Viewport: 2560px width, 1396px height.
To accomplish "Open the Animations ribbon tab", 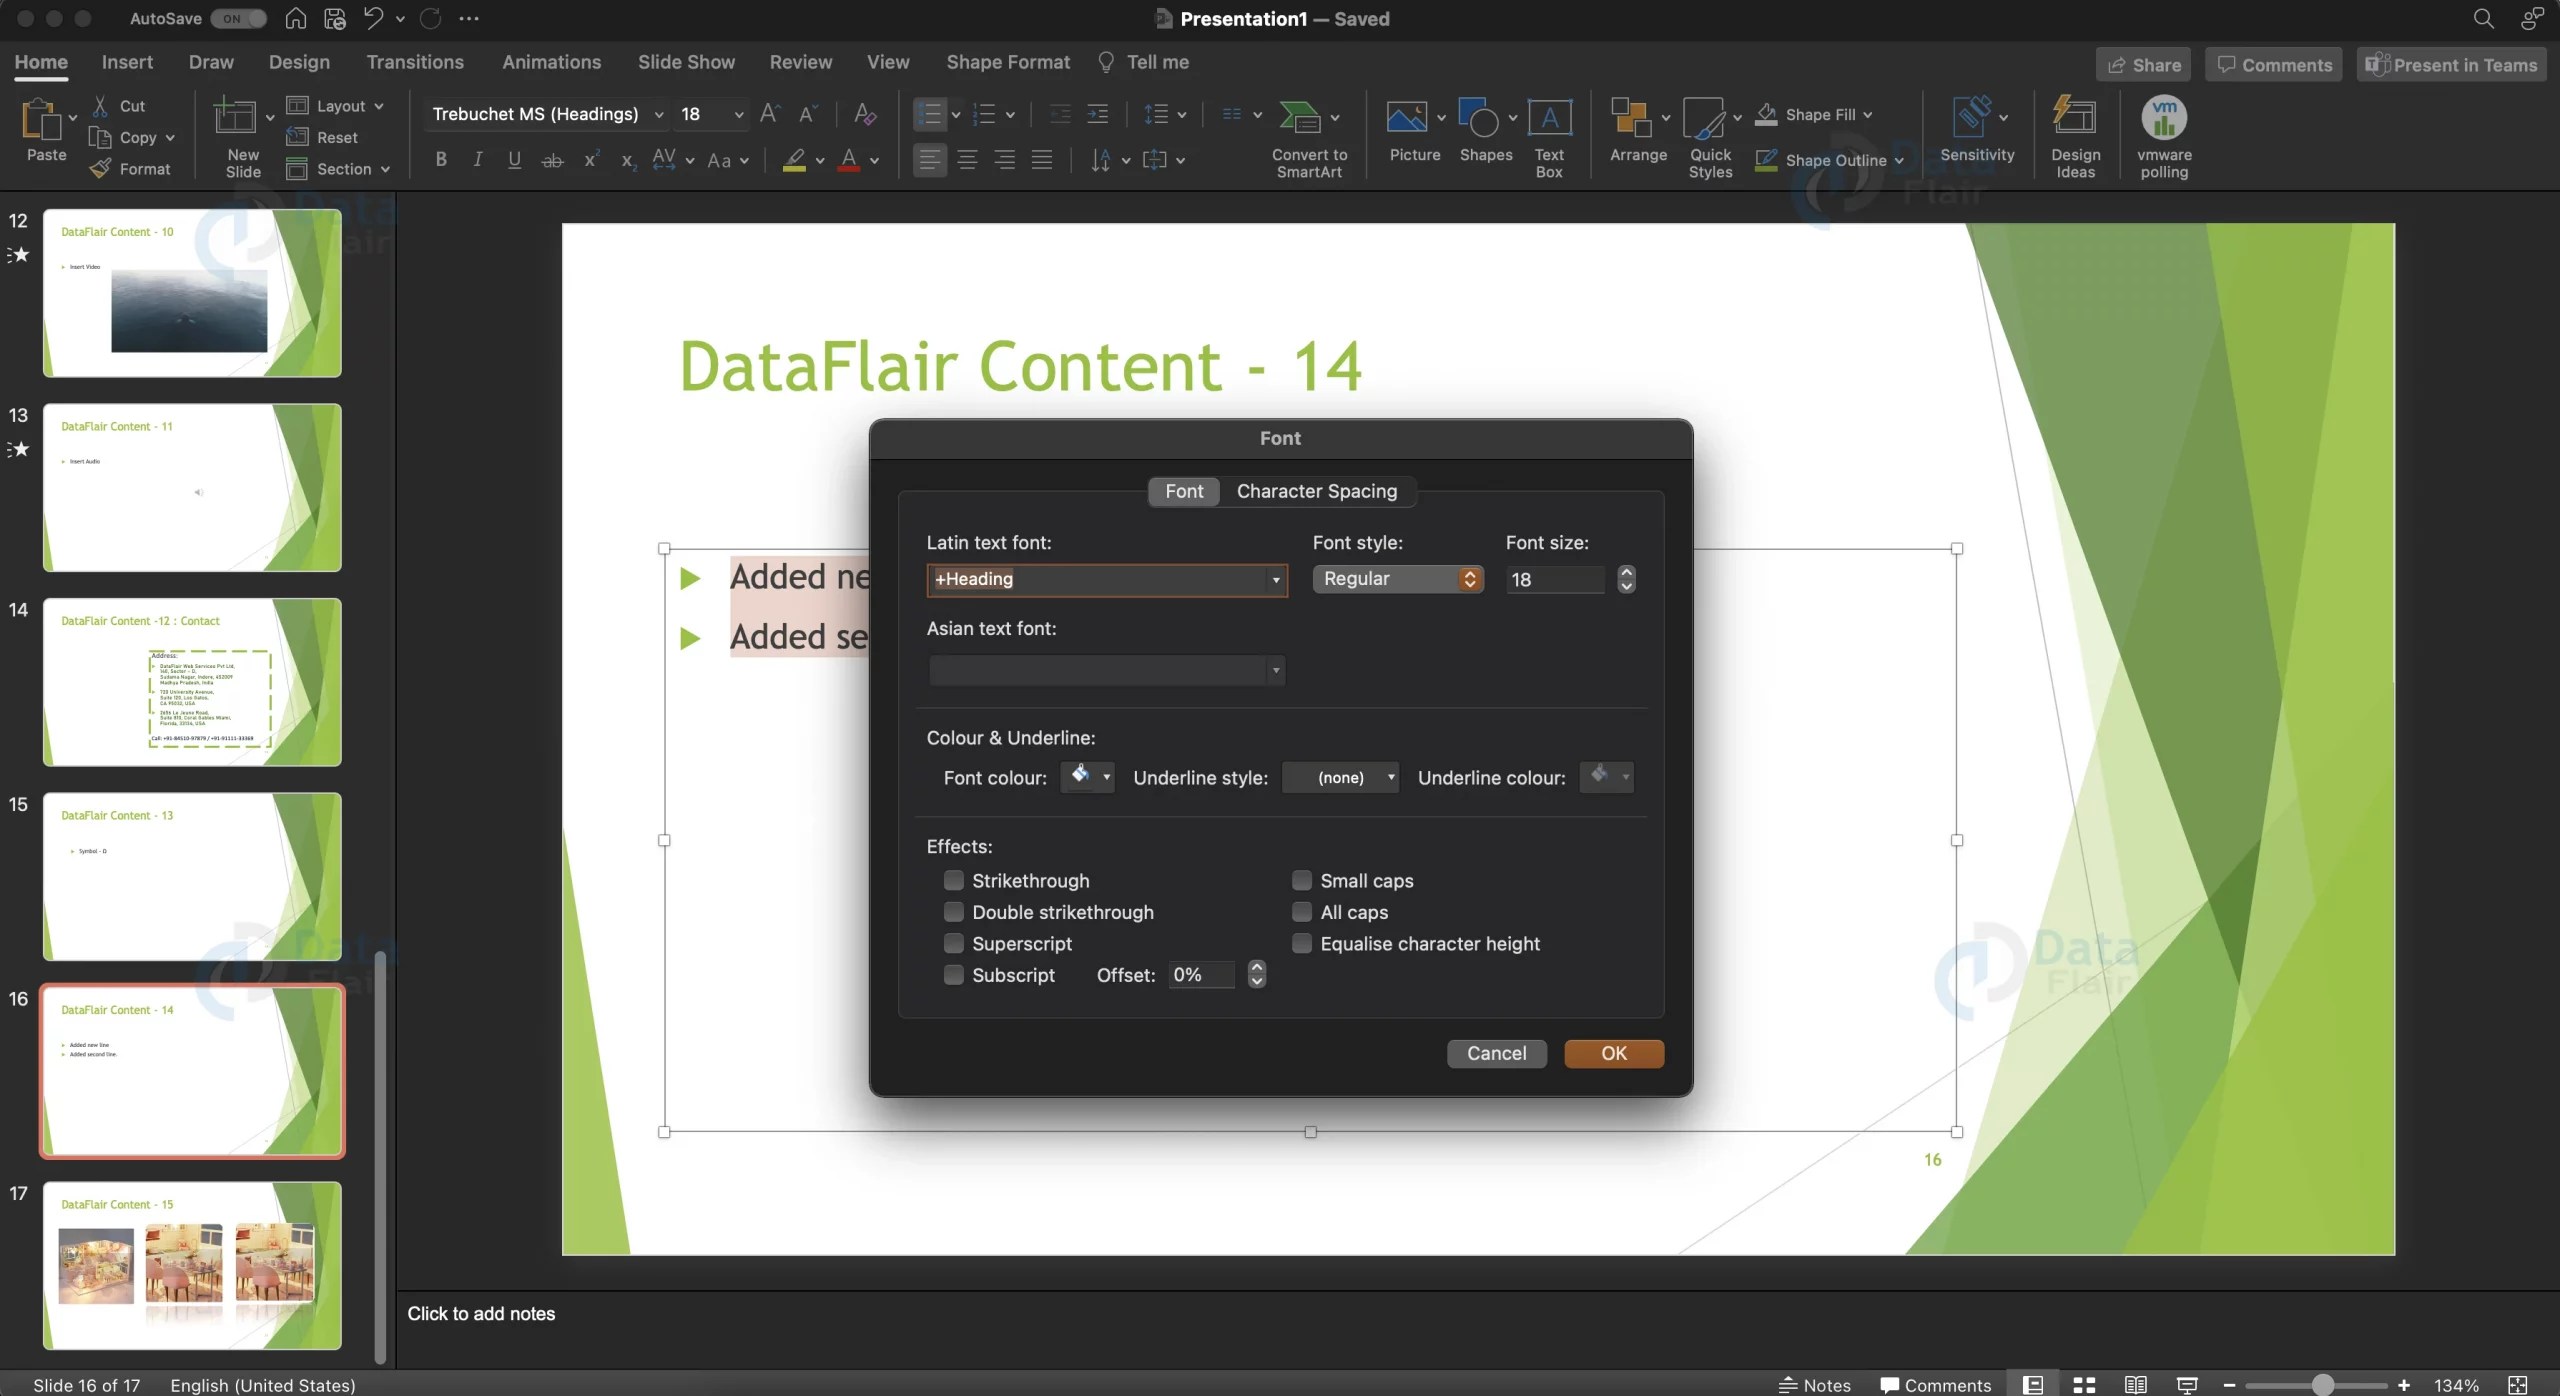I will [x=552, y=62].
